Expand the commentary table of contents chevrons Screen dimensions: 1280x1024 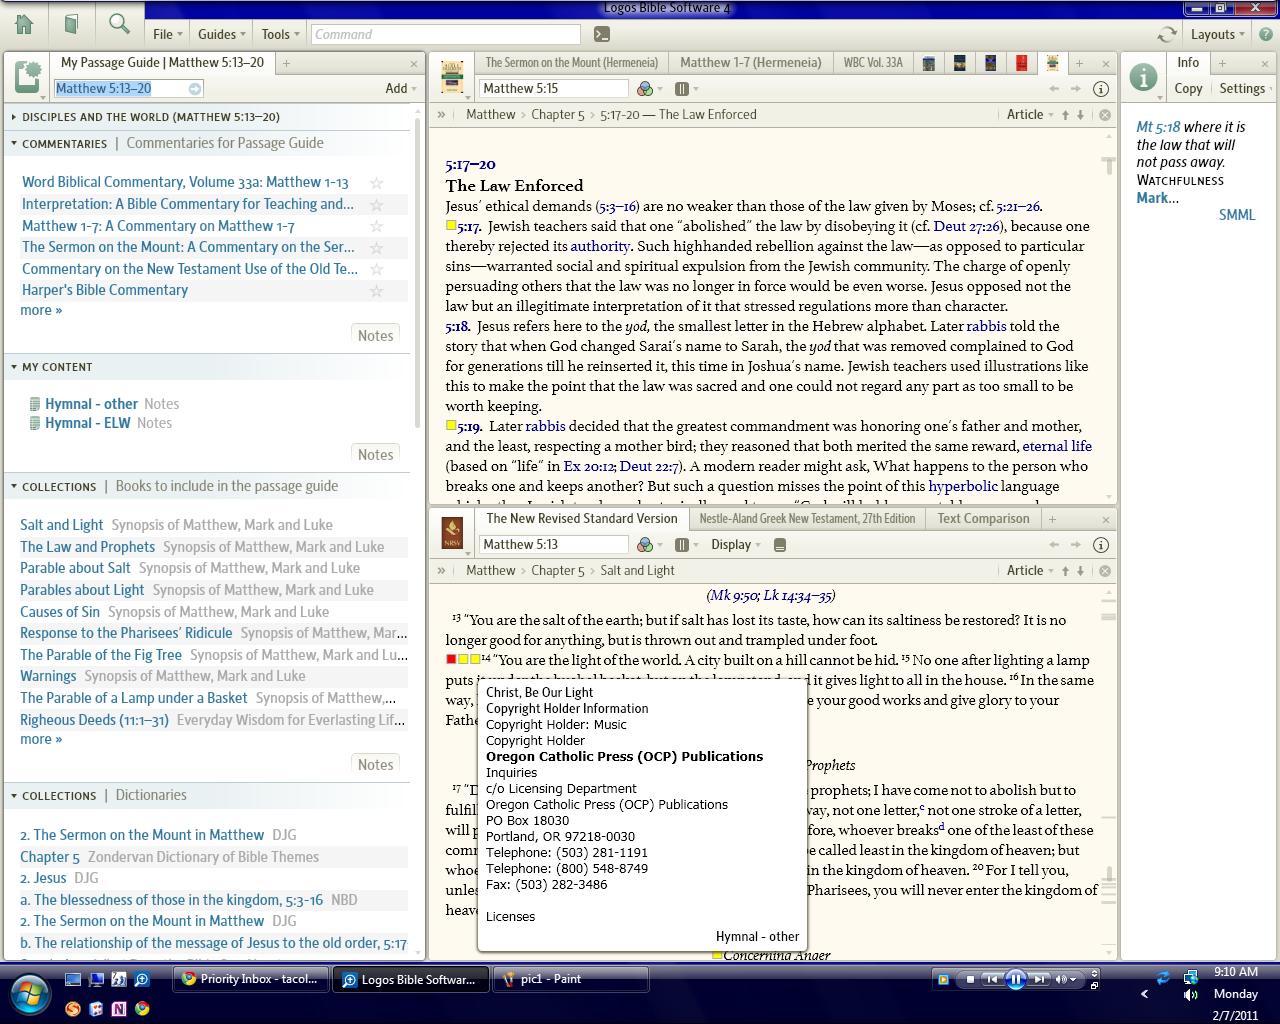441,115
